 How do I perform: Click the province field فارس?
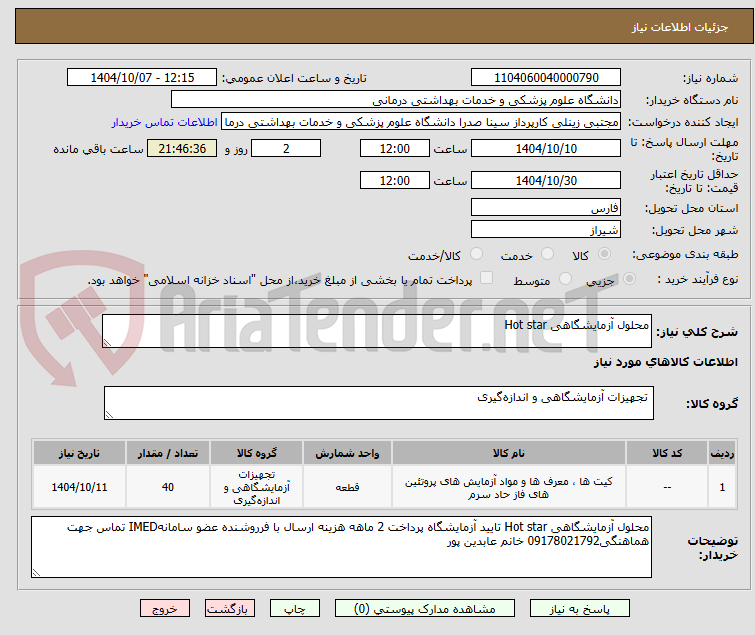coord(546,207)
